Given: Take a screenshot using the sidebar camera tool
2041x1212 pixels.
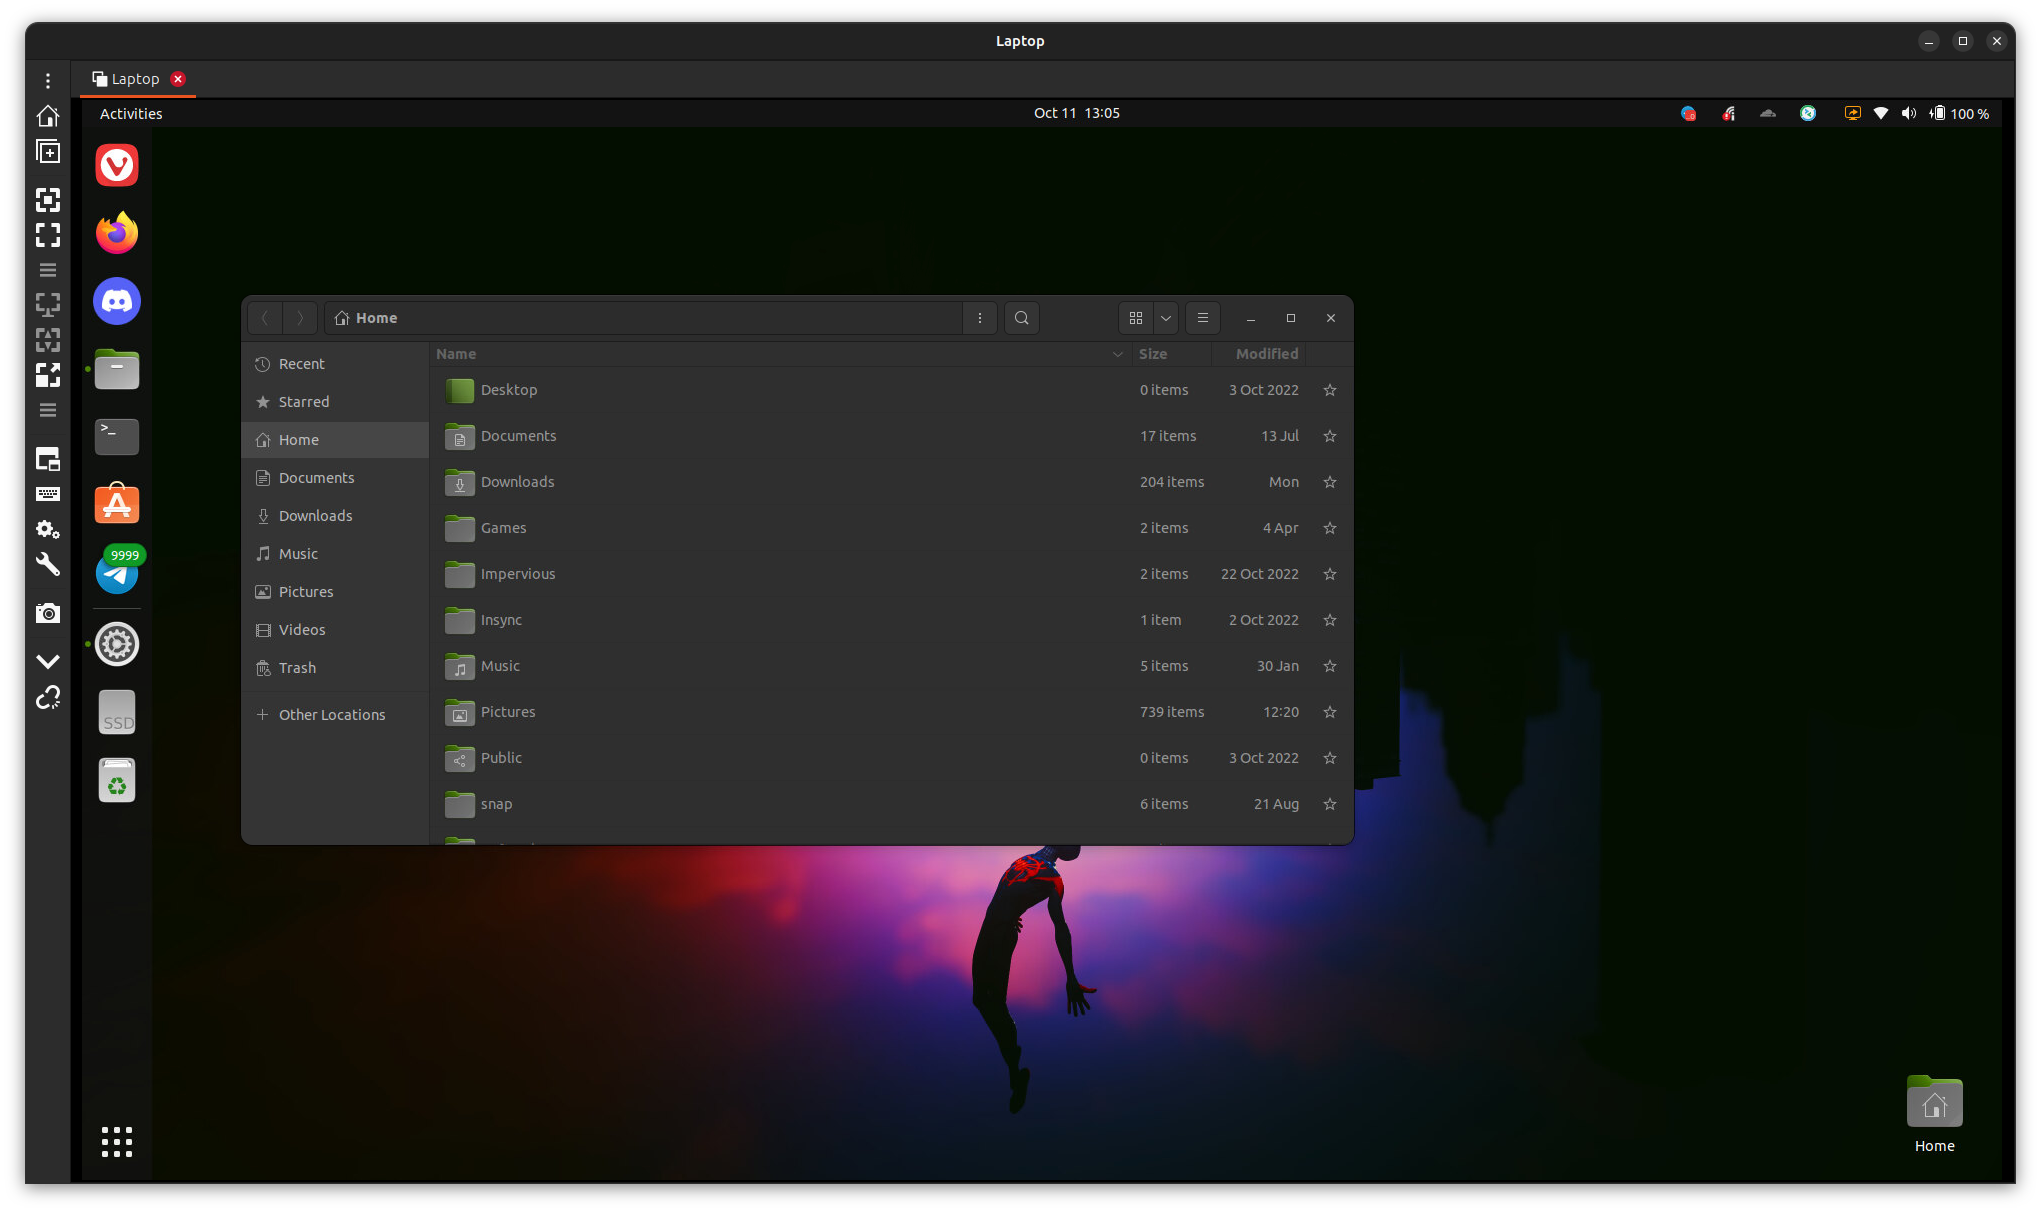Looking at the screenshot, I should [47, 613].
